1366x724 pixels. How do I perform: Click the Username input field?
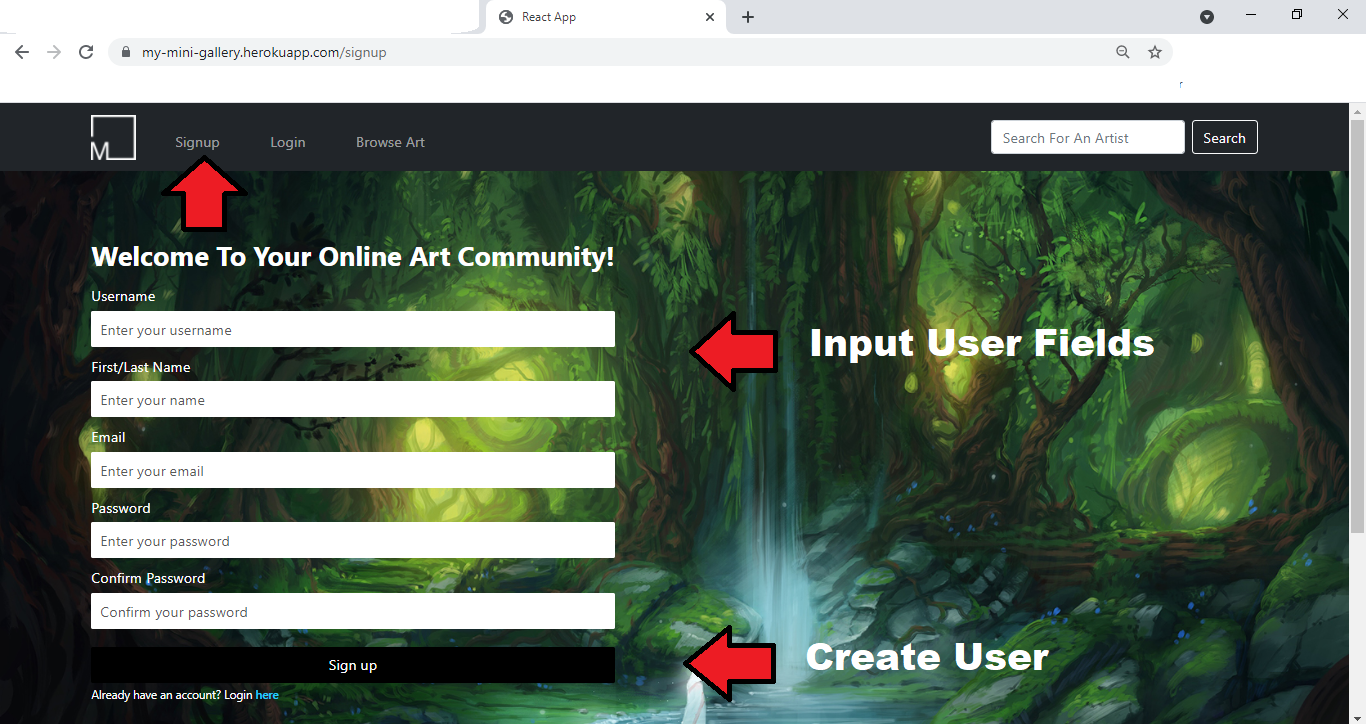(x=353, y=330)
